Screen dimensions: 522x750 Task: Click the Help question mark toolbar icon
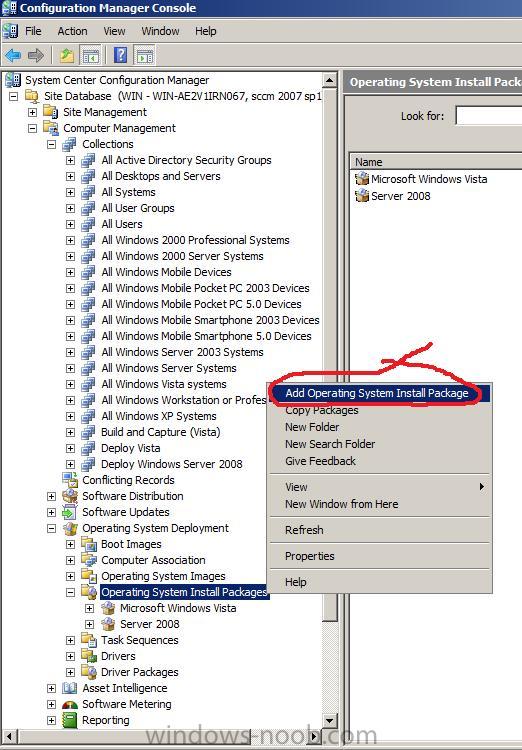pyautogui.click(x=121, y=55)
